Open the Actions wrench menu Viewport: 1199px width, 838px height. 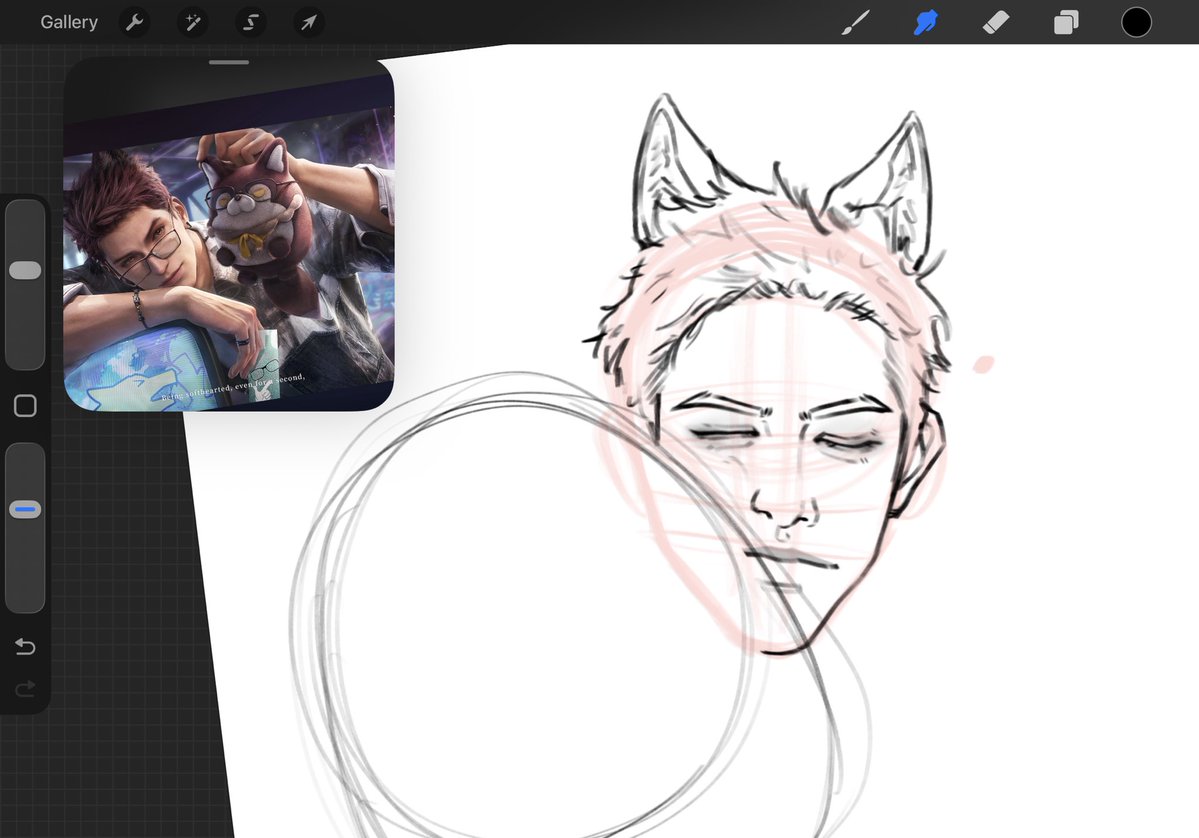point(135,22)
